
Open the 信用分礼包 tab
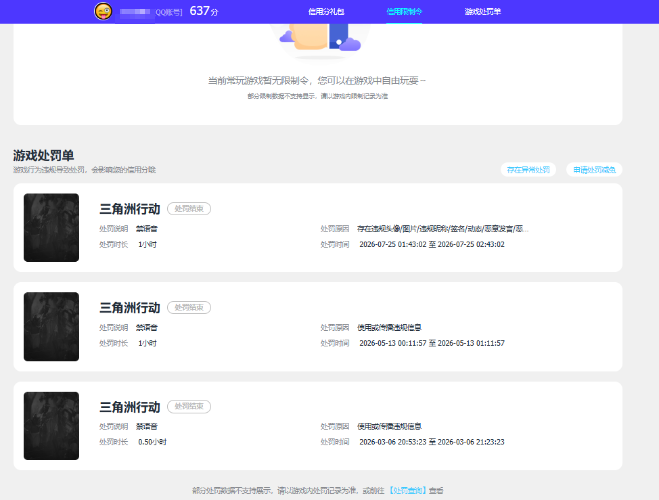pos(326,12)
